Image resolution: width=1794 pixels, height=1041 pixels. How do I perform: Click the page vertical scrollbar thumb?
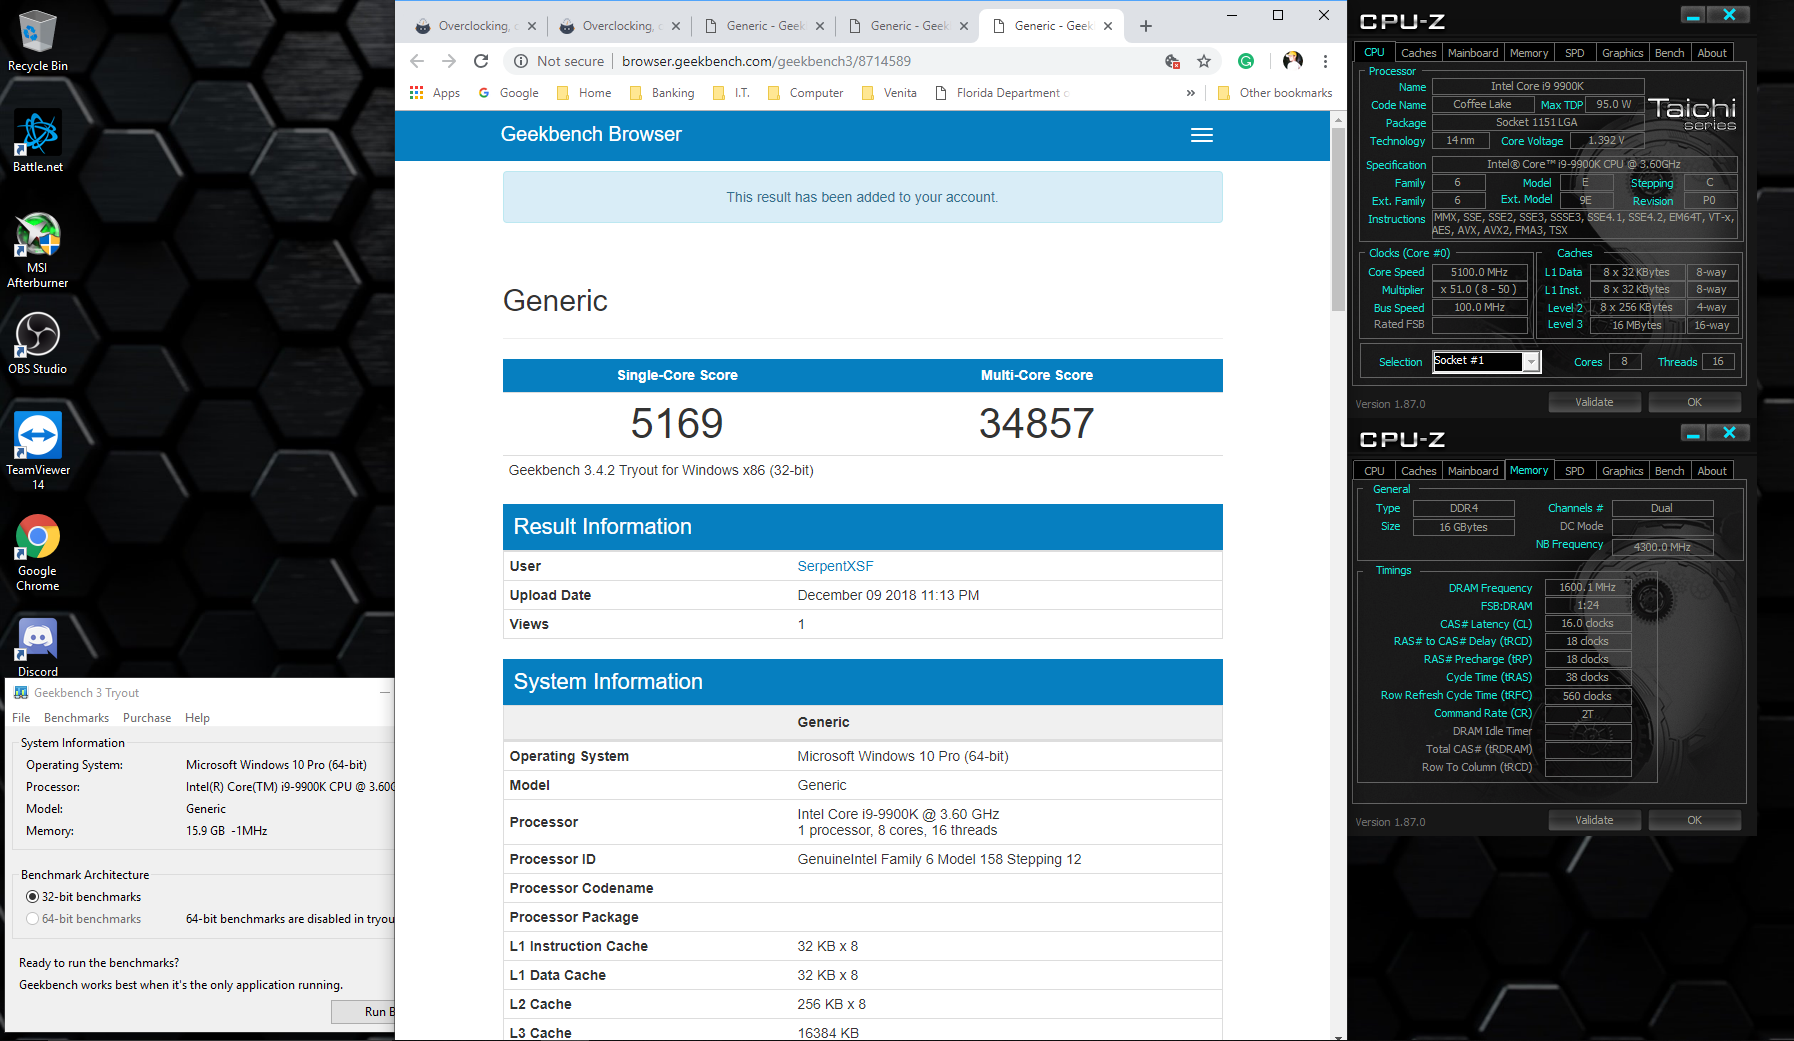point(1338,219)
